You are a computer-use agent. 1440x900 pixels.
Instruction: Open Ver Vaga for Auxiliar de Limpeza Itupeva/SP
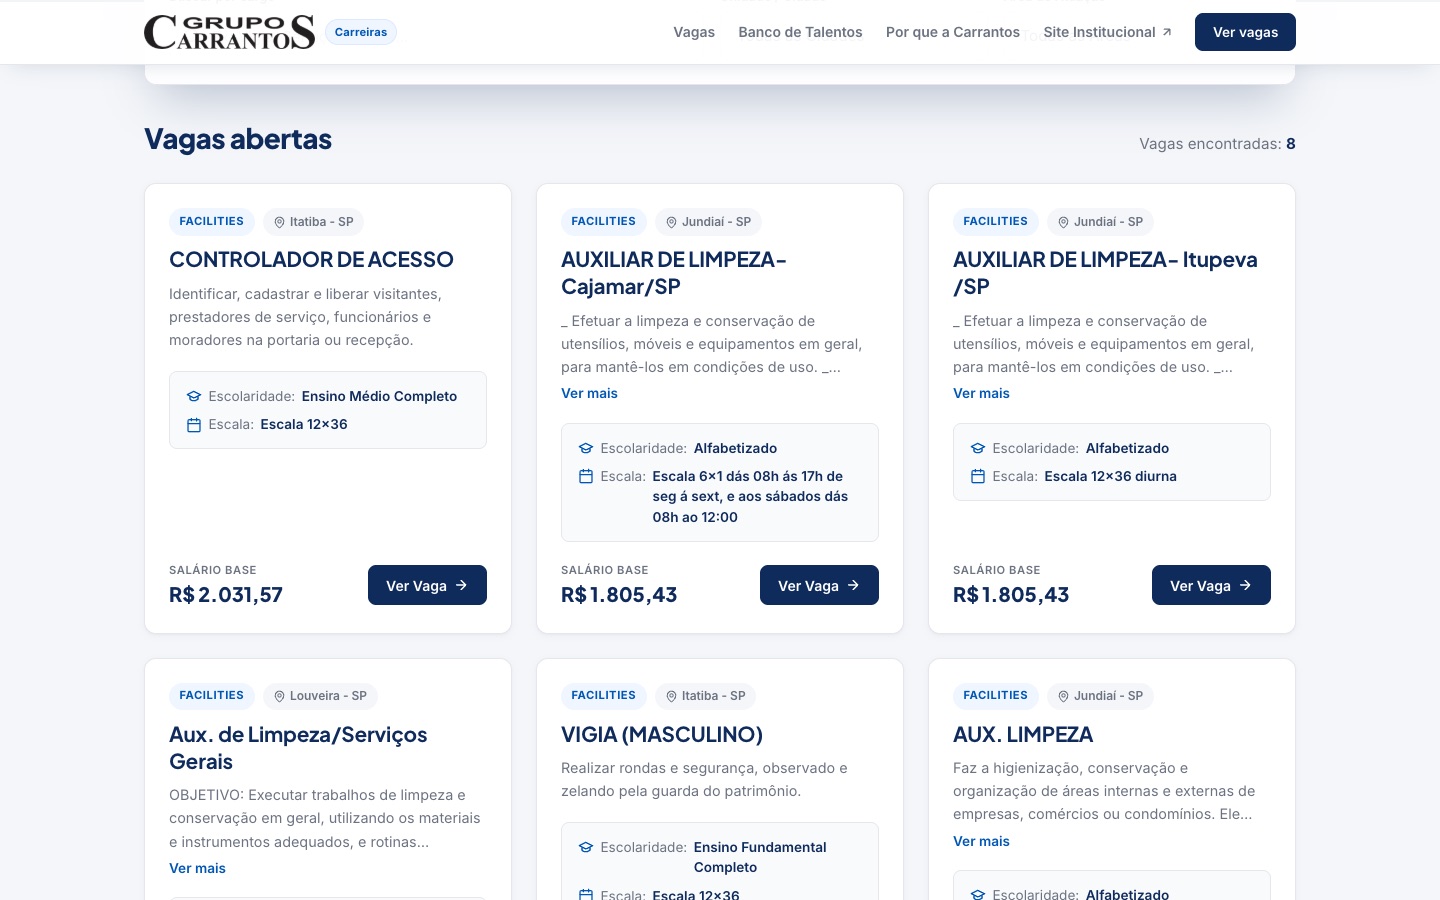pos(1211,585)
